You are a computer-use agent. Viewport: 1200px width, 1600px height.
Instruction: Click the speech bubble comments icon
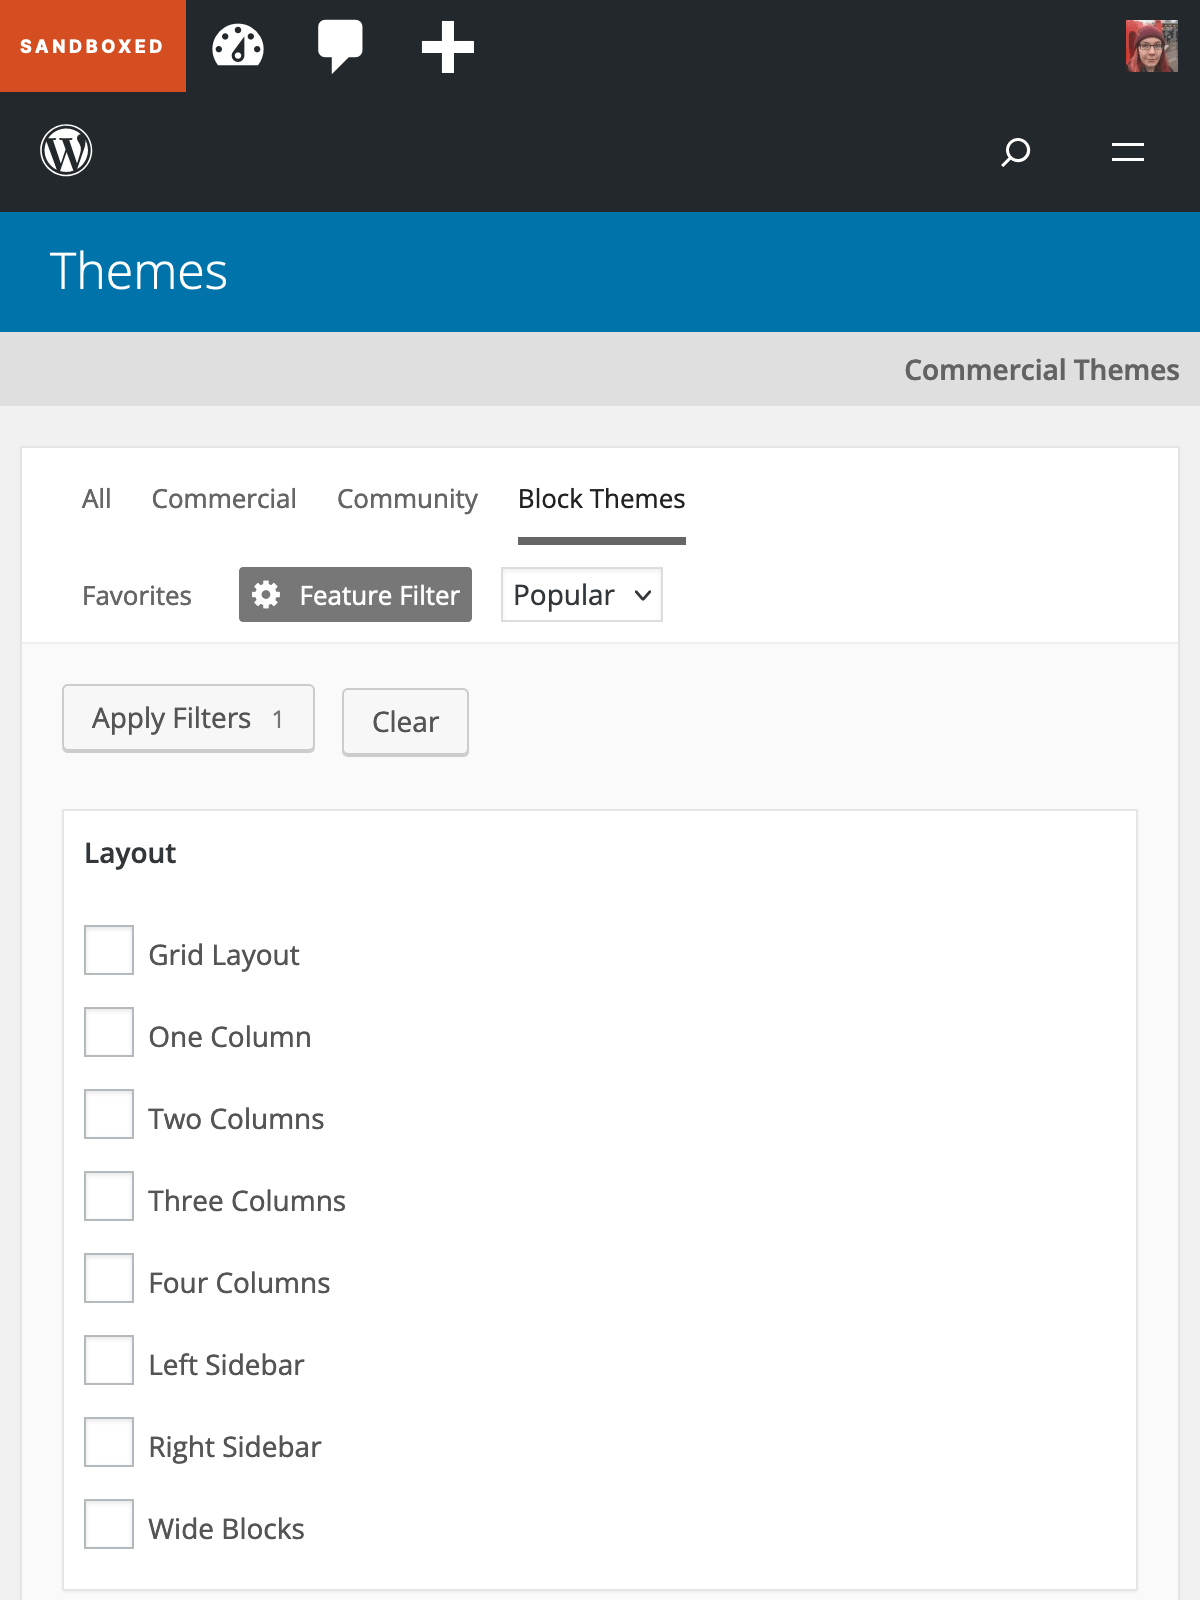[340, 46]
